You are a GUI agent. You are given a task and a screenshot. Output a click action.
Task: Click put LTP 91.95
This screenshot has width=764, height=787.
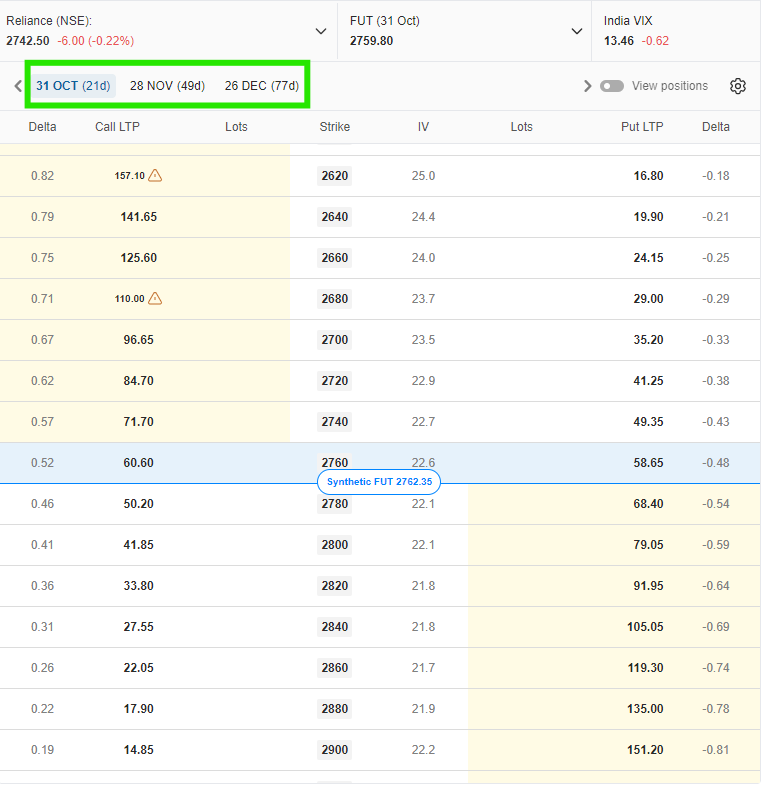(648, 586)
